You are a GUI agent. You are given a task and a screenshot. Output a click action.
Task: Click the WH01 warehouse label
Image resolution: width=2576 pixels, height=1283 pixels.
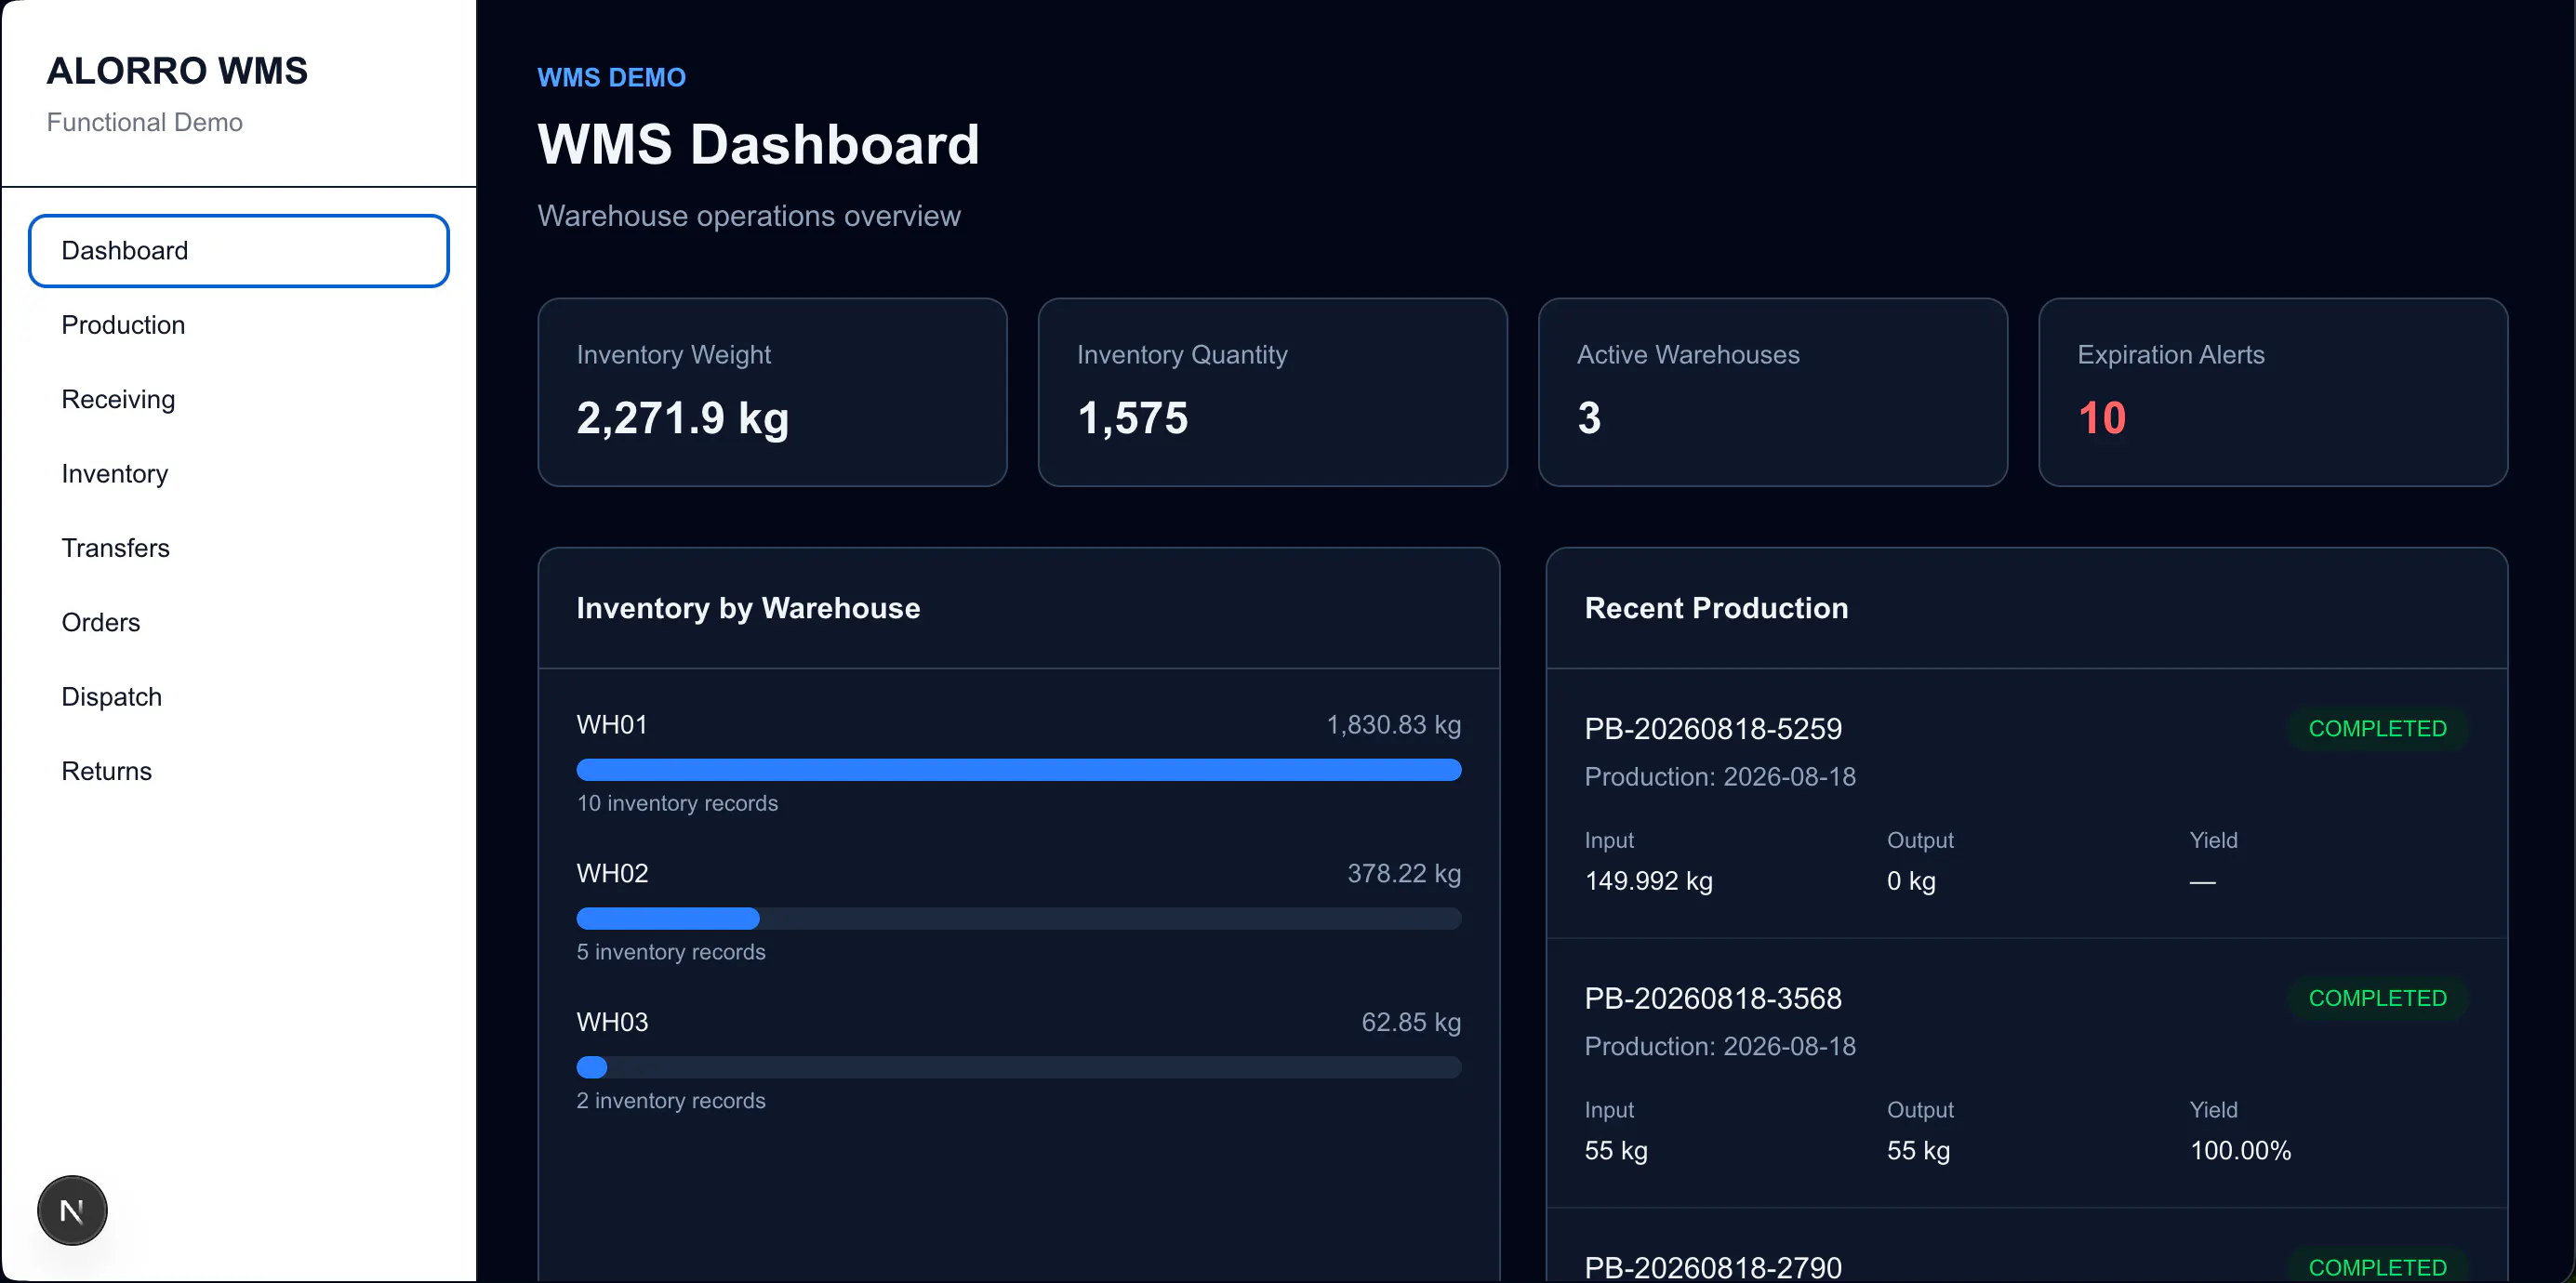click(x=612, y=725)
